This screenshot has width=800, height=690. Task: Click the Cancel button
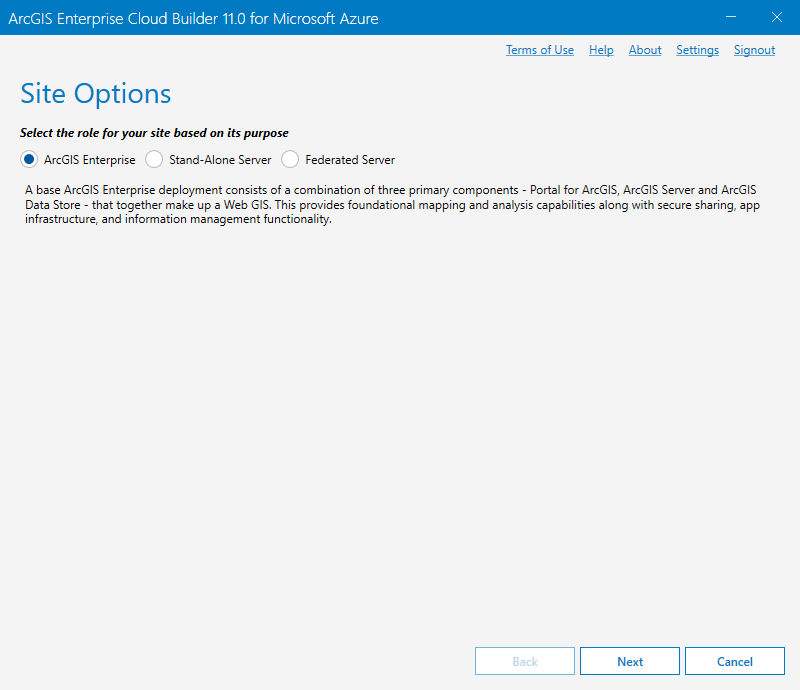735,661
